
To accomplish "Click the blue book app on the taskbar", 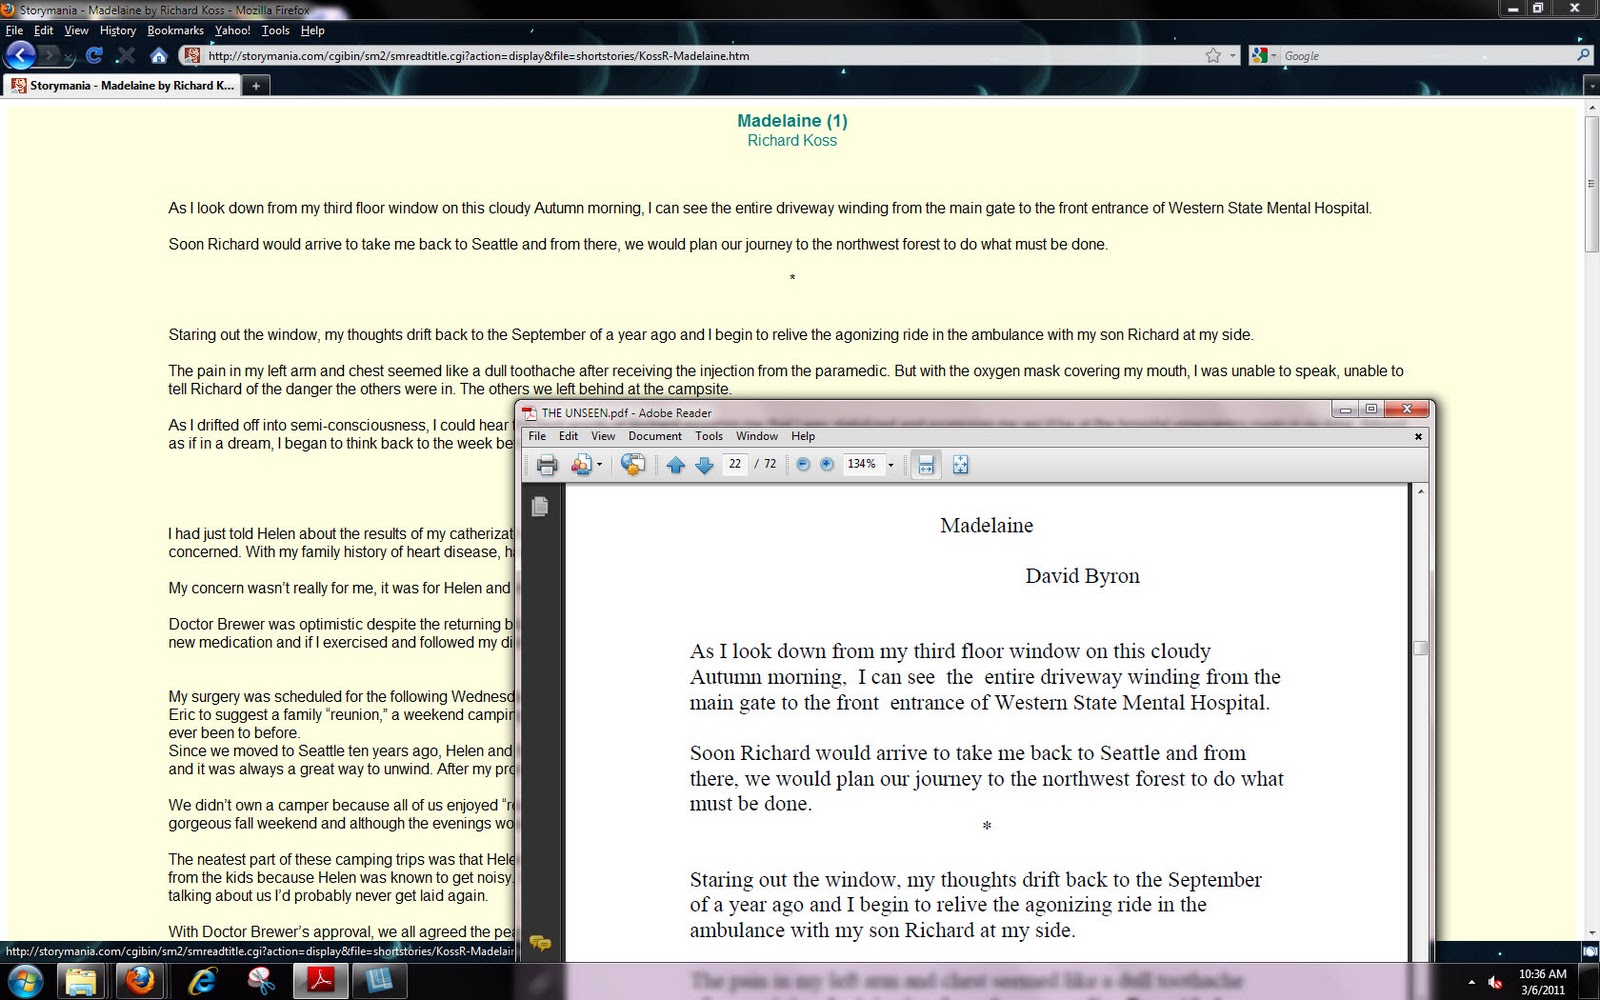I will click(379, 982).
